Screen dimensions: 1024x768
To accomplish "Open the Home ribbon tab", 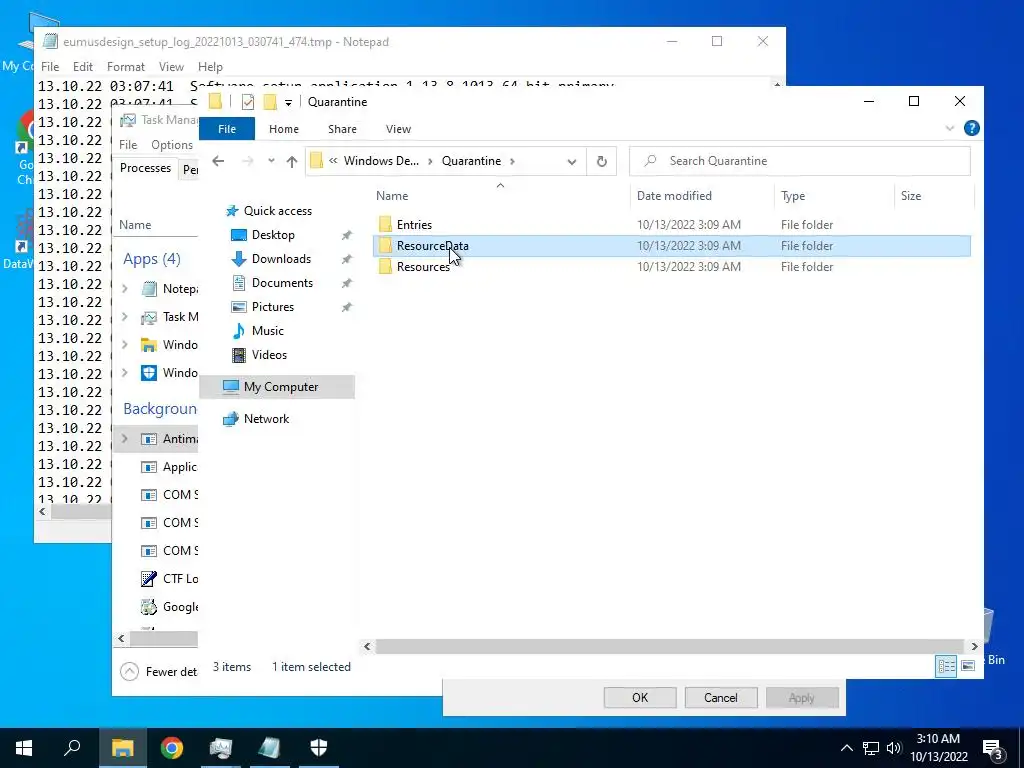I will 283,129.
